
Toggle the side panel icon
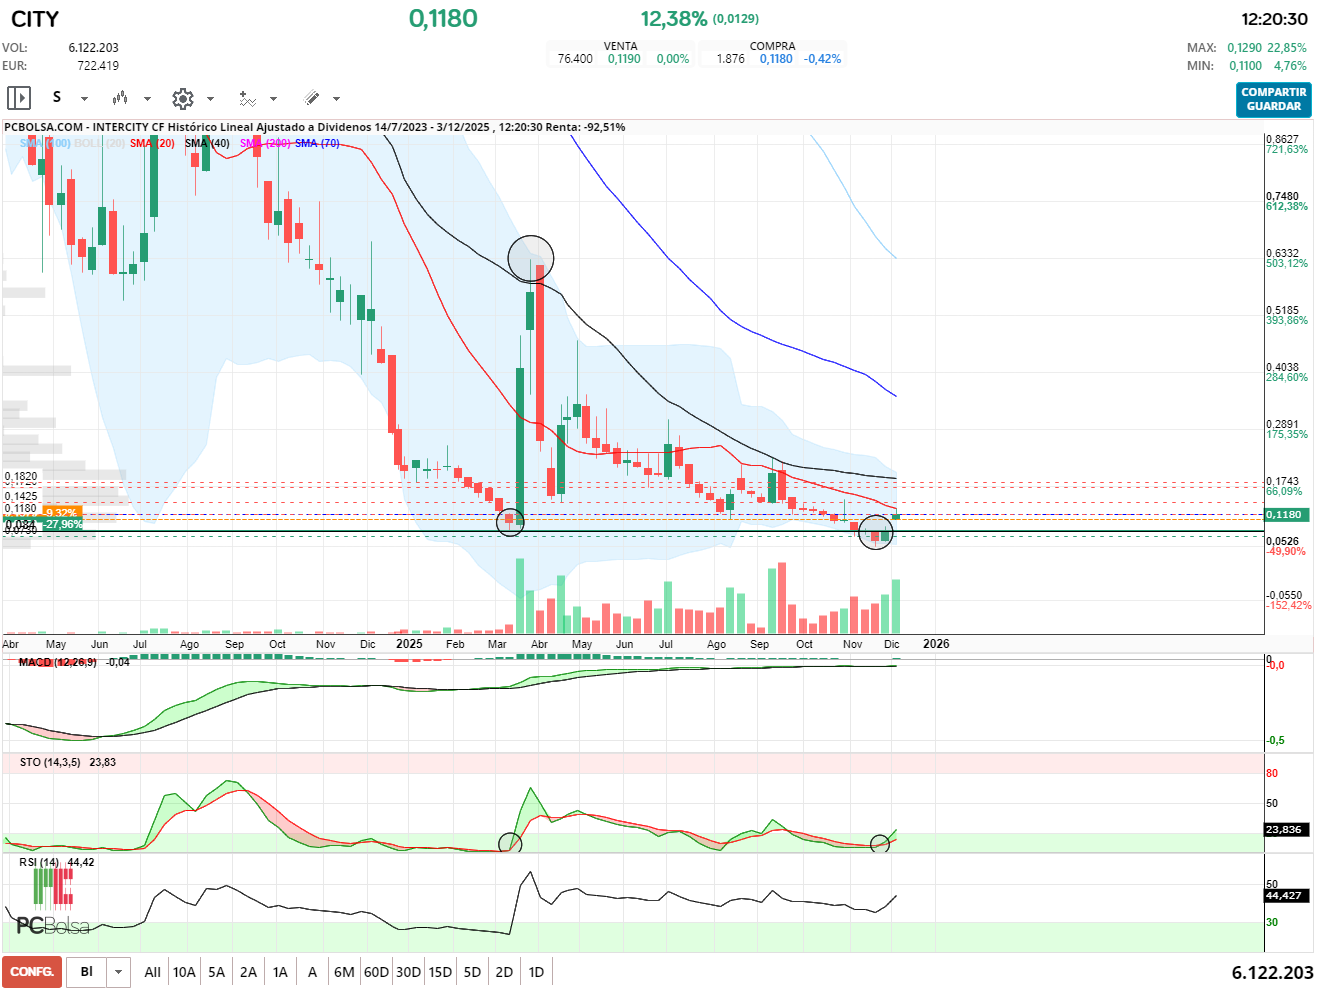19,98
